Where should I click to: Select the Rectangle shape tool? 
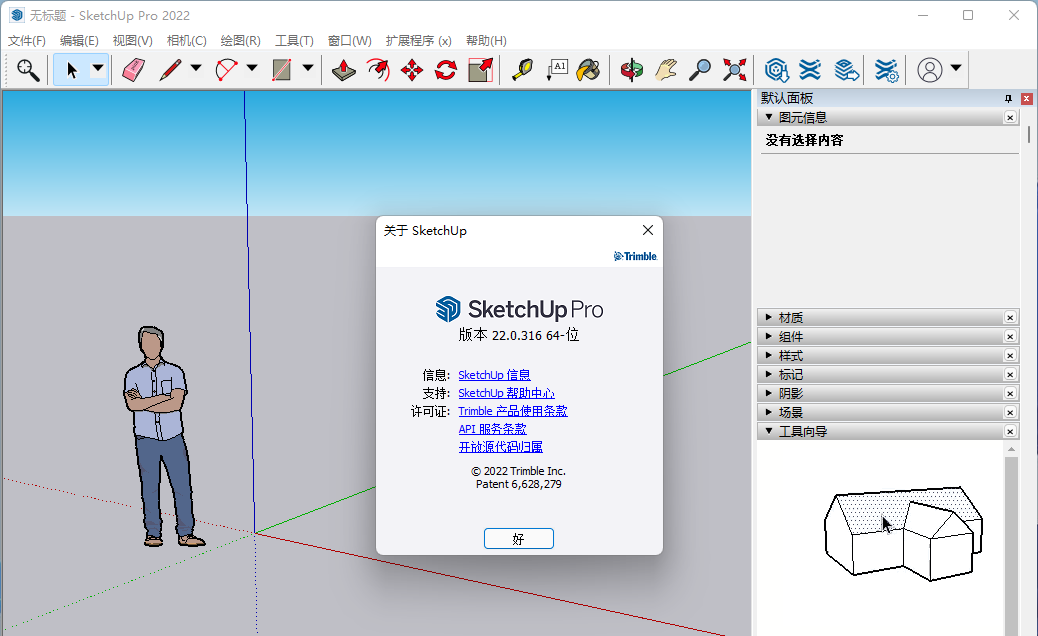coord(282,69)
